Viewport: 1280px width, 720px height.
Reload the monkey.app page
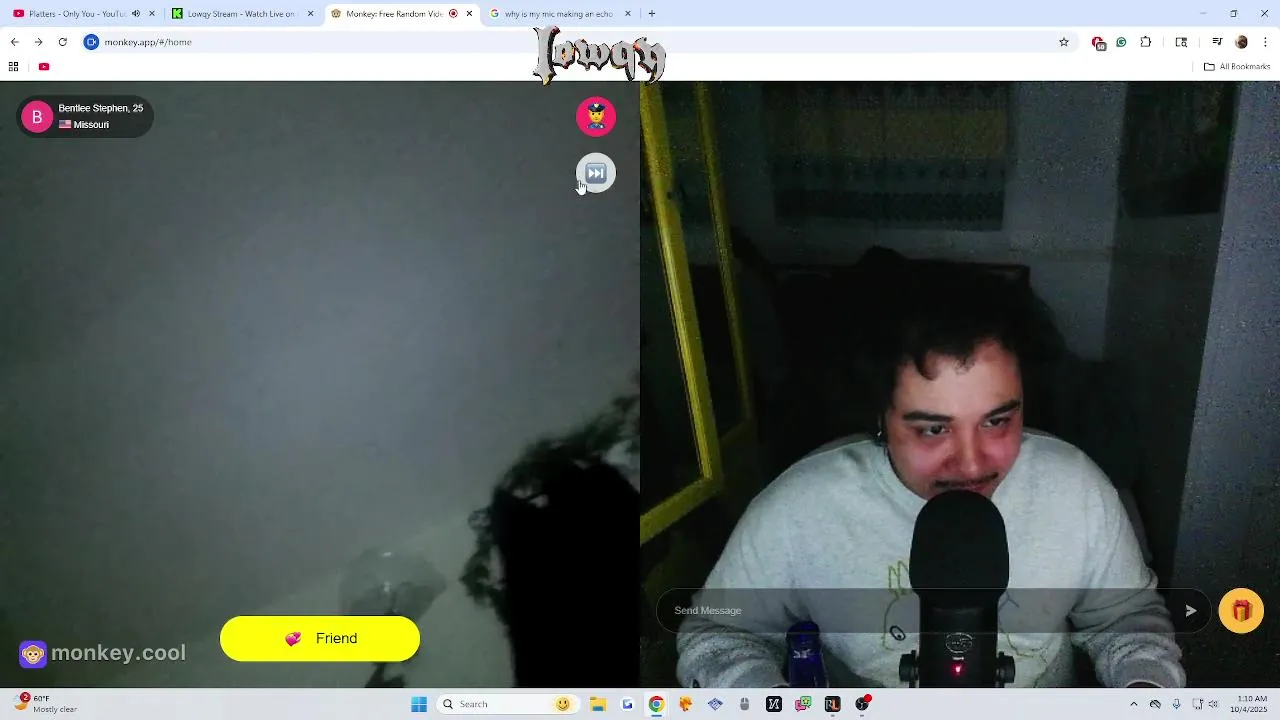(x=62, y=42)
